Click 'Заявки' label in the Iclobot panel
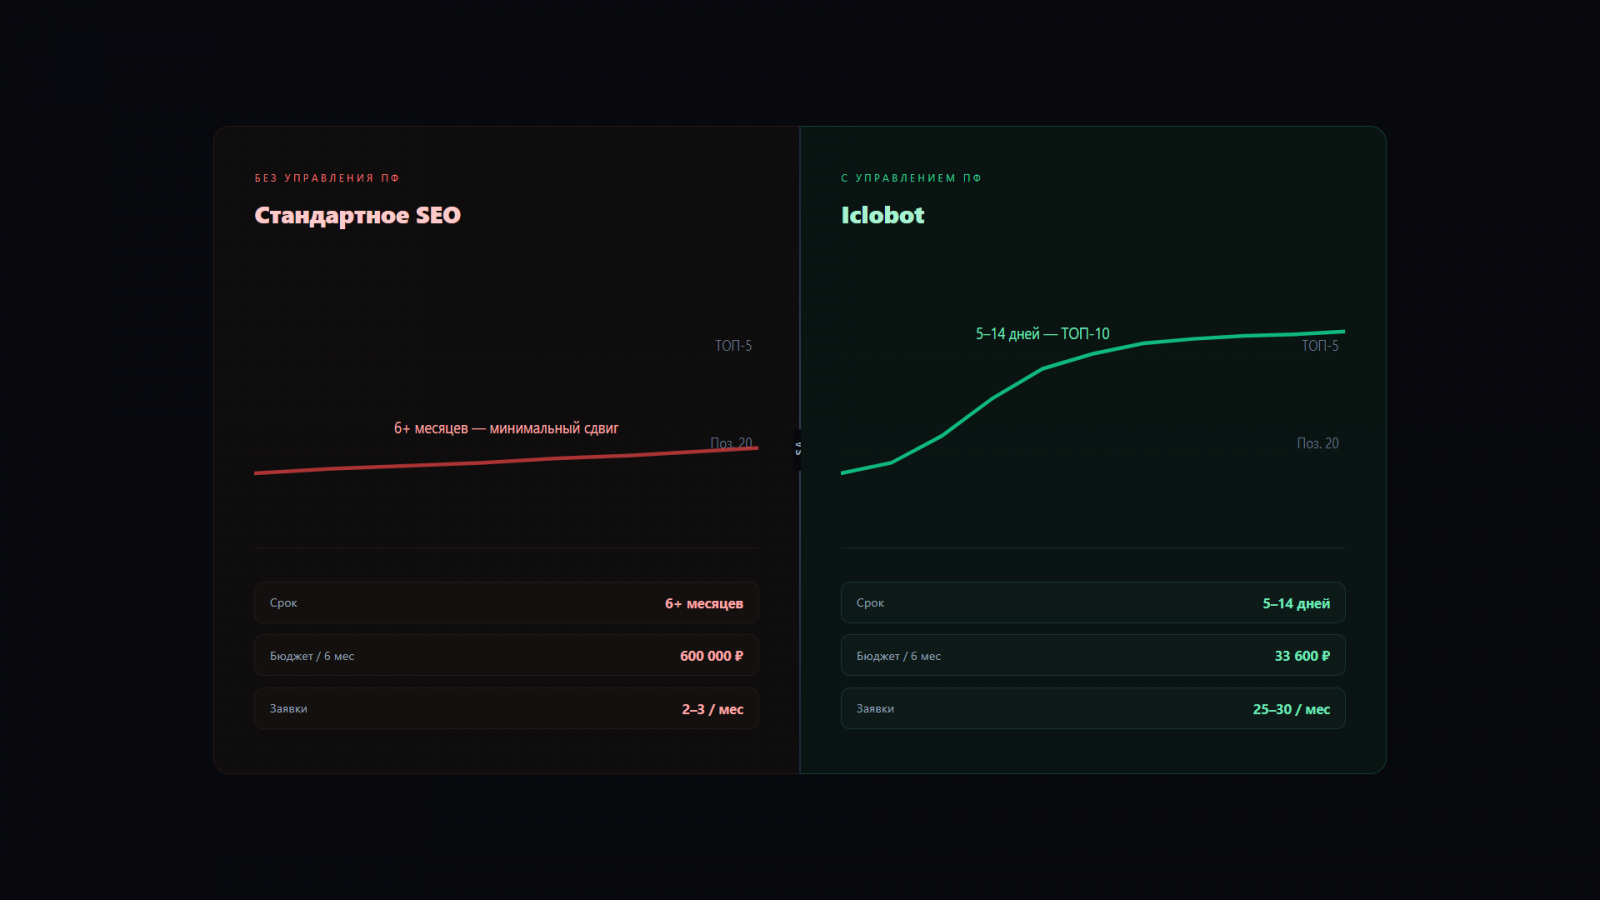This screenshot has height=900, width=1600. [875, 709]
